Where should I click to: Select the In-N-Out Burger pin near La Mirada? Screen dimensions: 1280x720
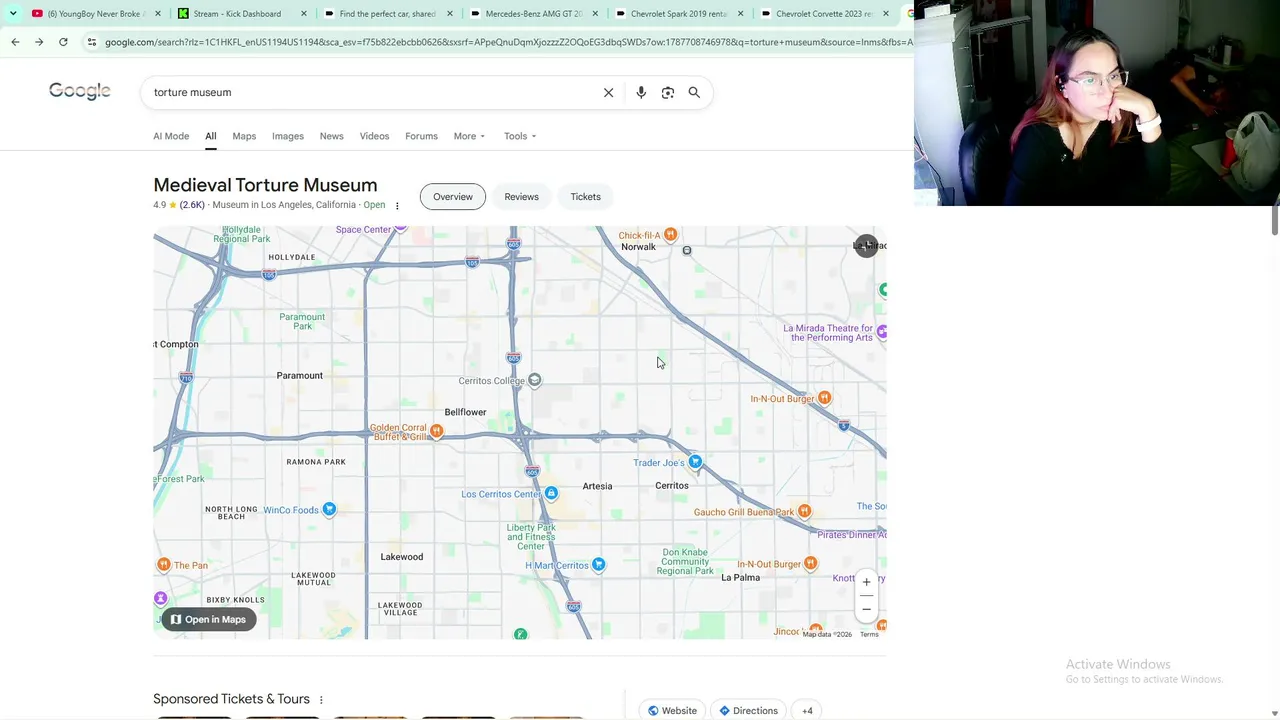(824, 398)
